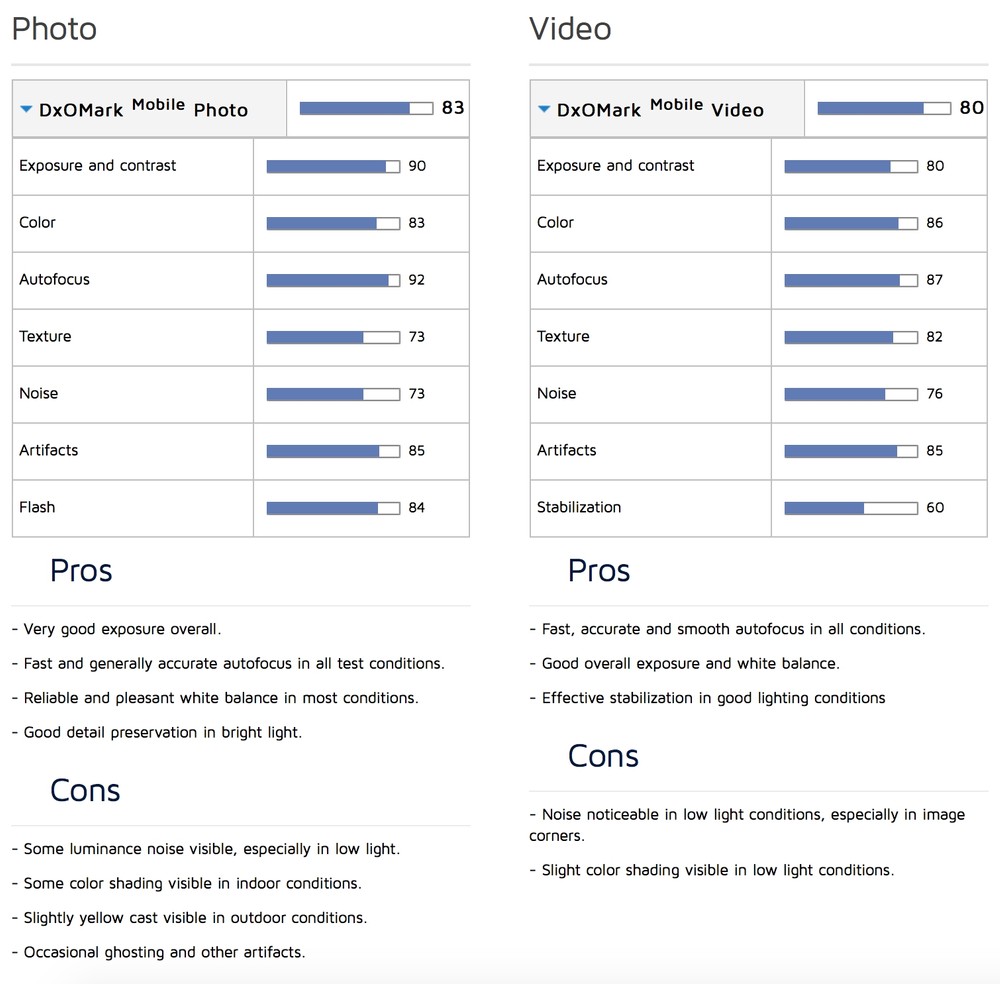Click the Video section heading
Screen dimensions: 1000x984
tap(570, 29)
